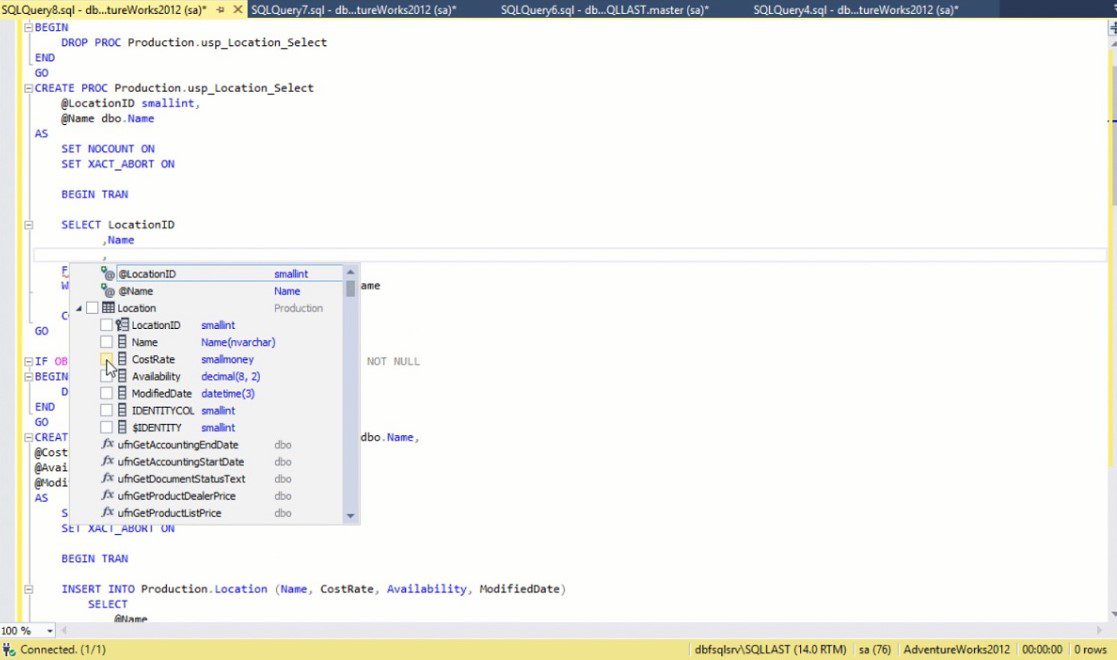
Task: Click the parameter icon beside @Name
Action: click(x=105, y=290)
